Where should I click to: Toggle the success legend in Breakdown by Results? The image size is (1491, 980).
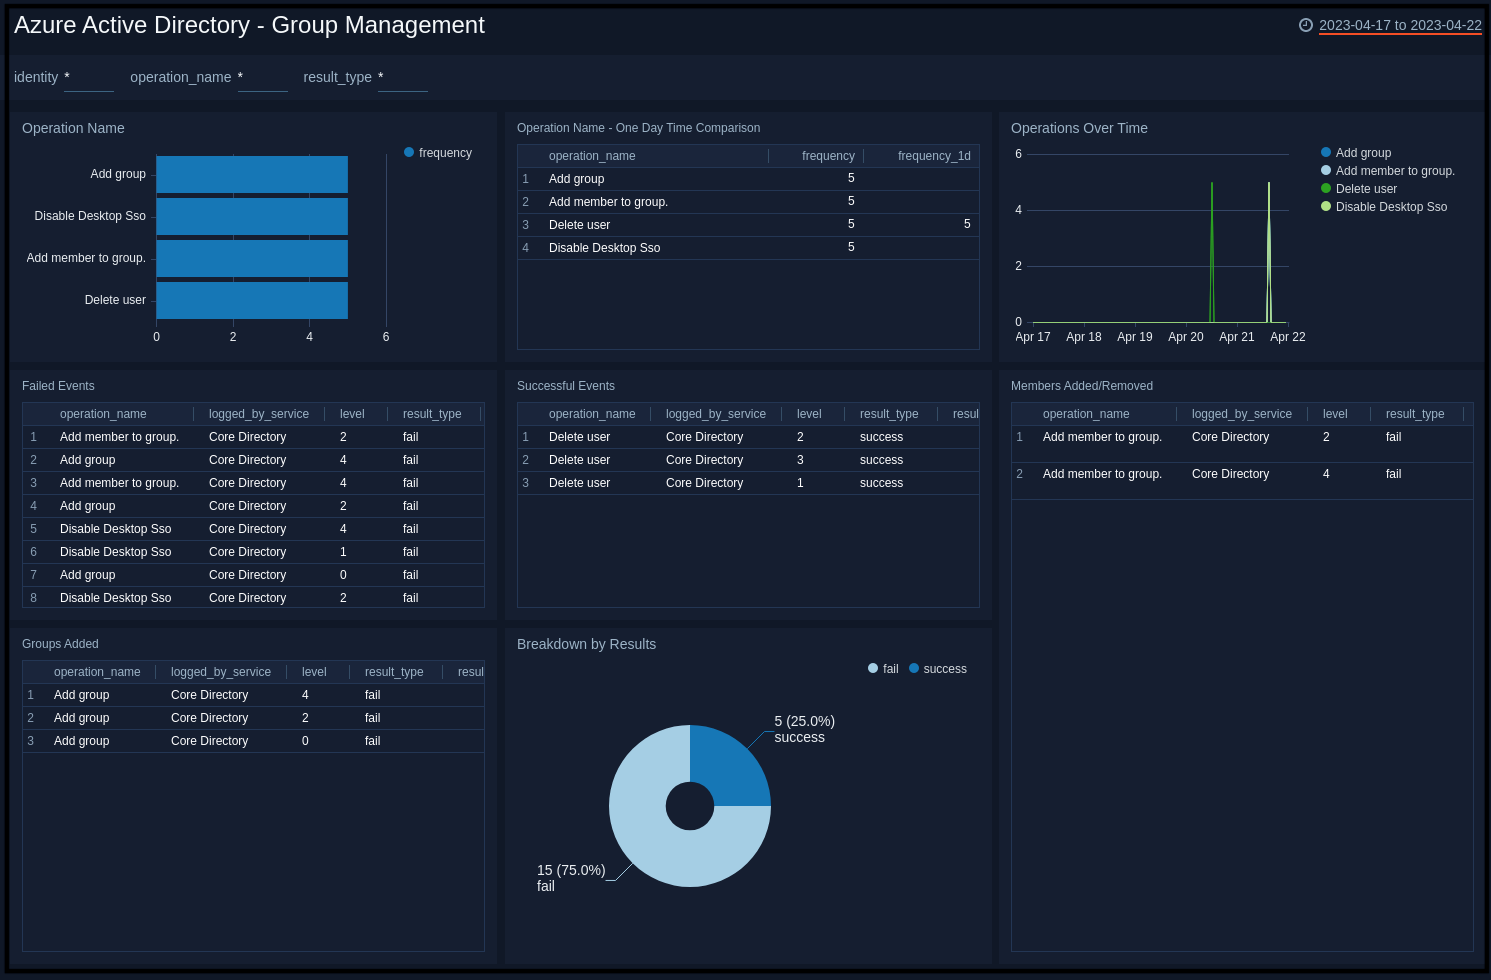tap(937, 669)
